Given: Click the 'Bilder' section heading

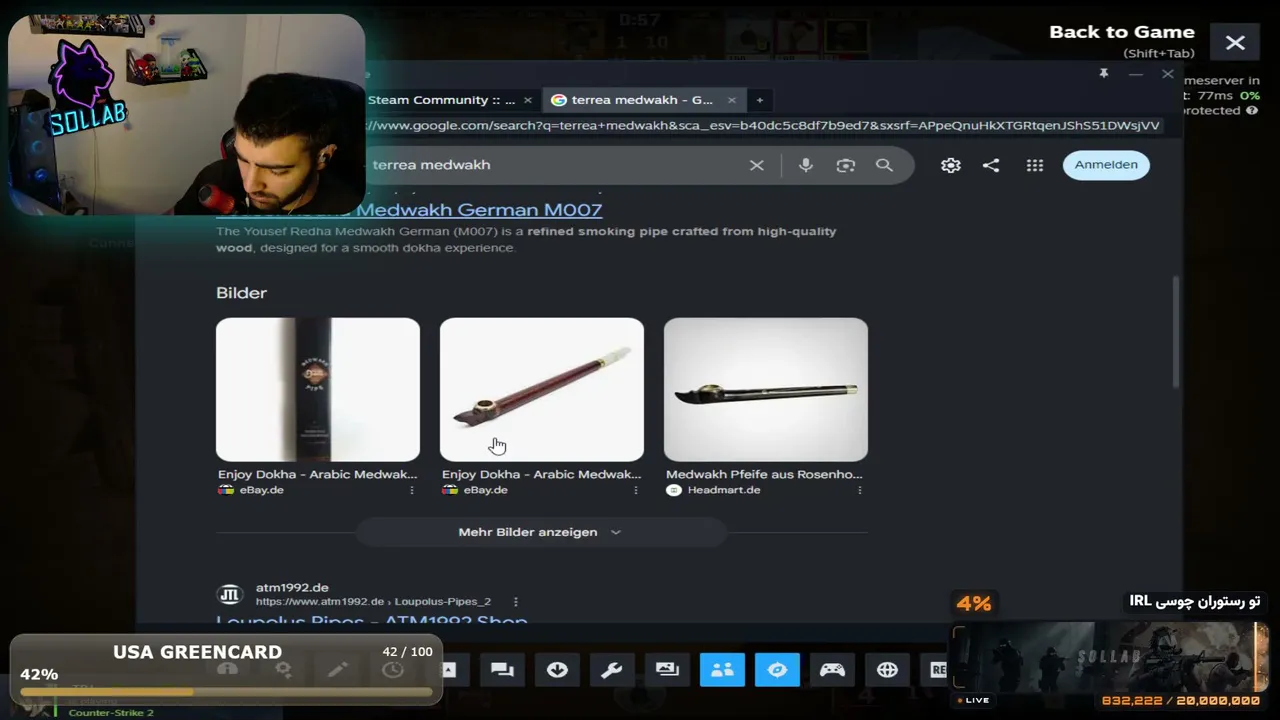Looking at the screenshot, I should click(x=241, y=293).
